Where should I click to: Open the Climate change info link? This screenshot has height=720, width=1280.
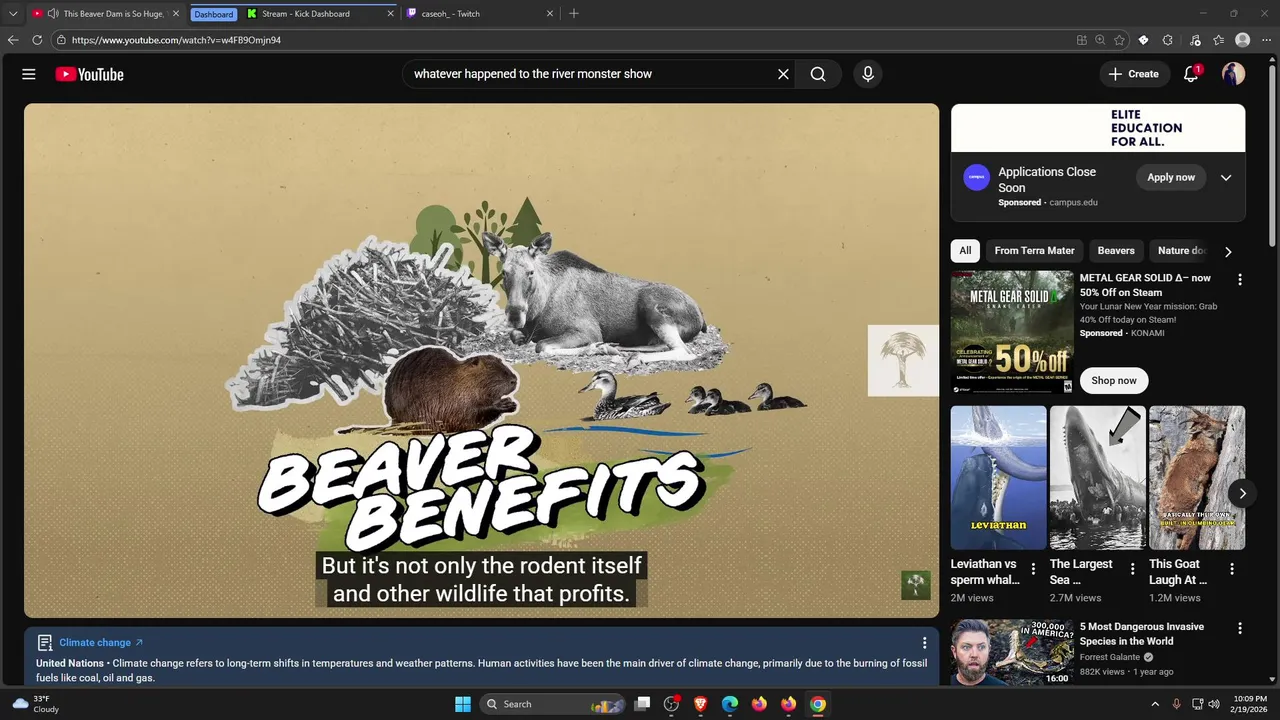[x=101, y=643]
